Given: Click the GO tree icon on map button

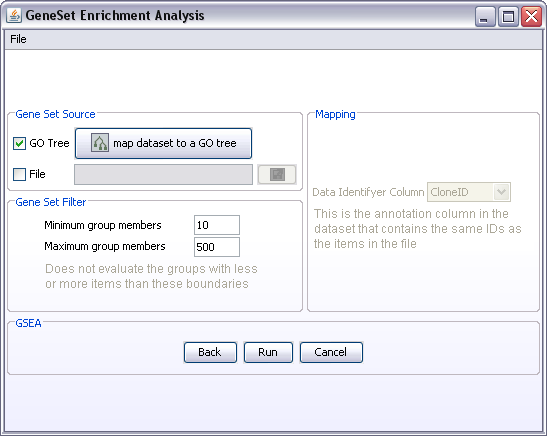Looking at the screenshot, I should (x=100, y=143).
